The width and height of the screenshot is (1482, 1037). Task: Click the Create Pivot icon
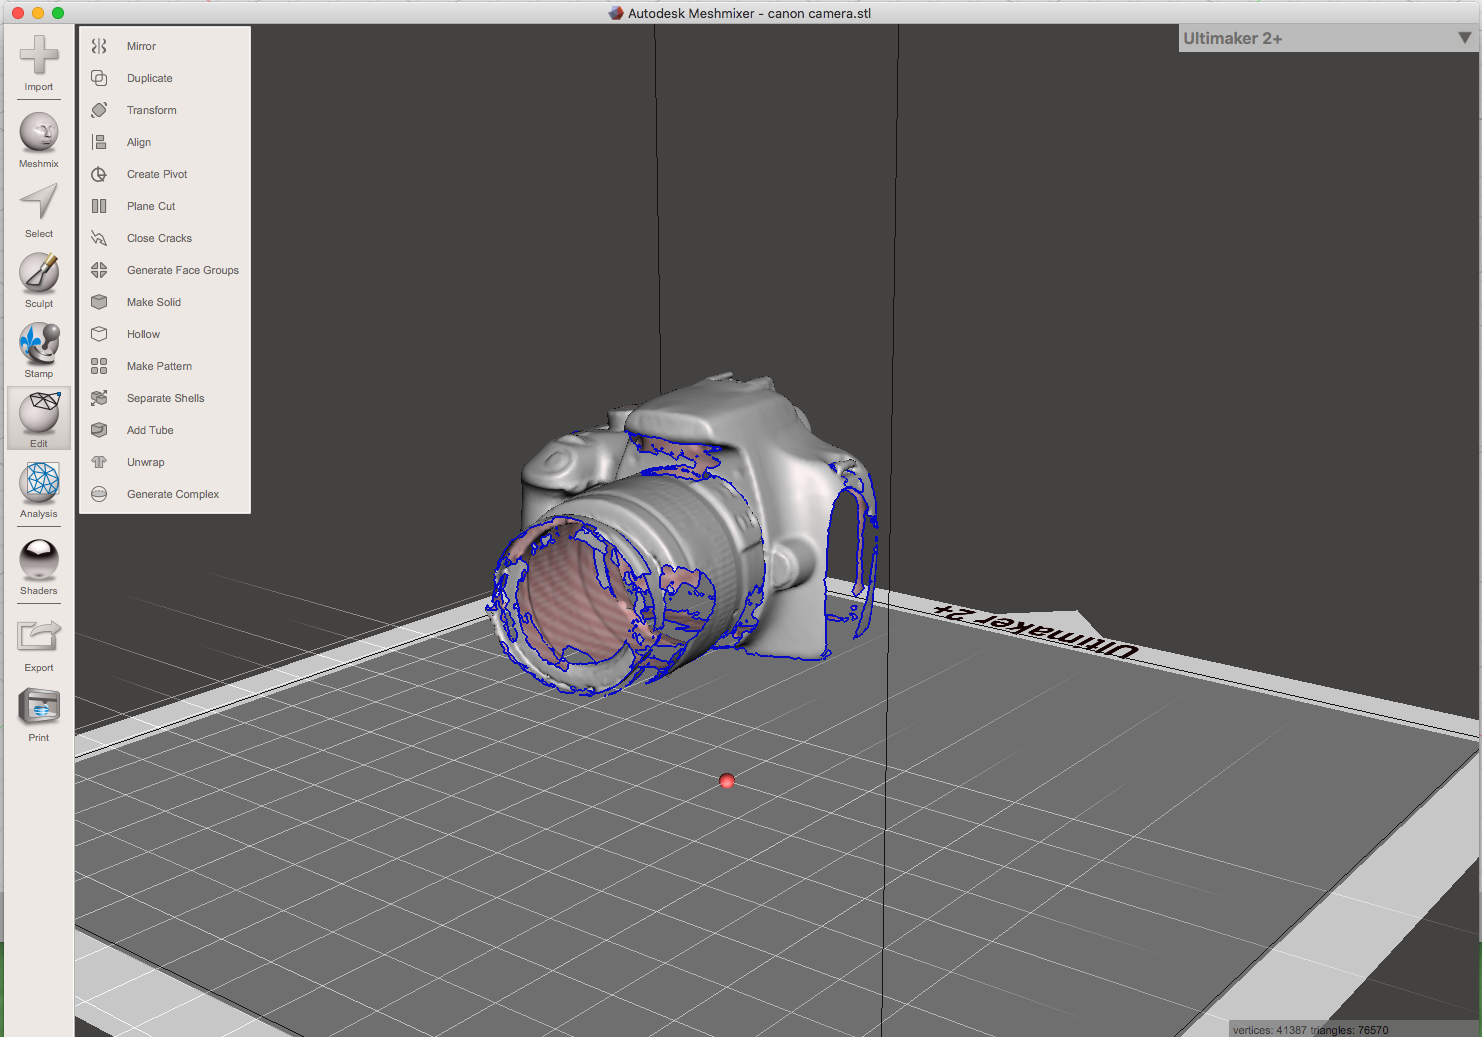click(x=99, y=174)
